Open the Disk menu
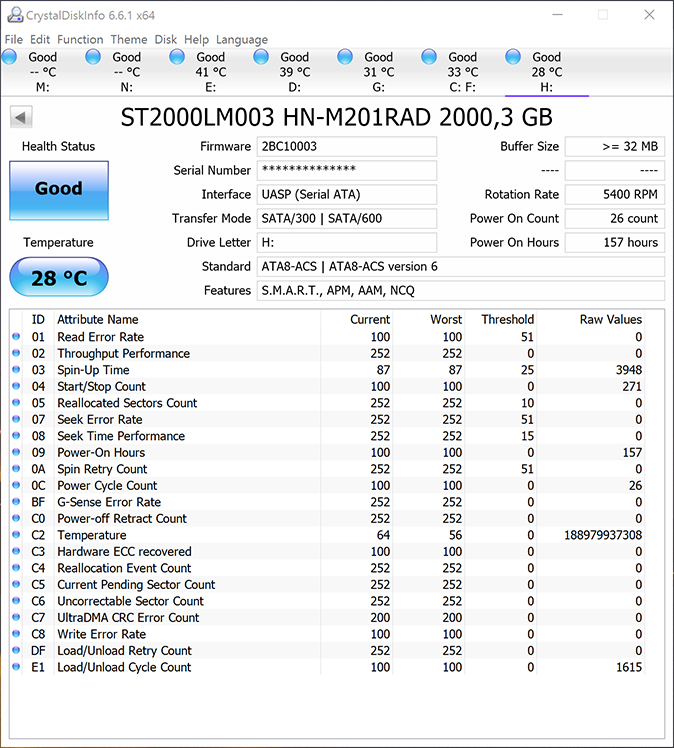674x748 pixels. pos(166,40)
